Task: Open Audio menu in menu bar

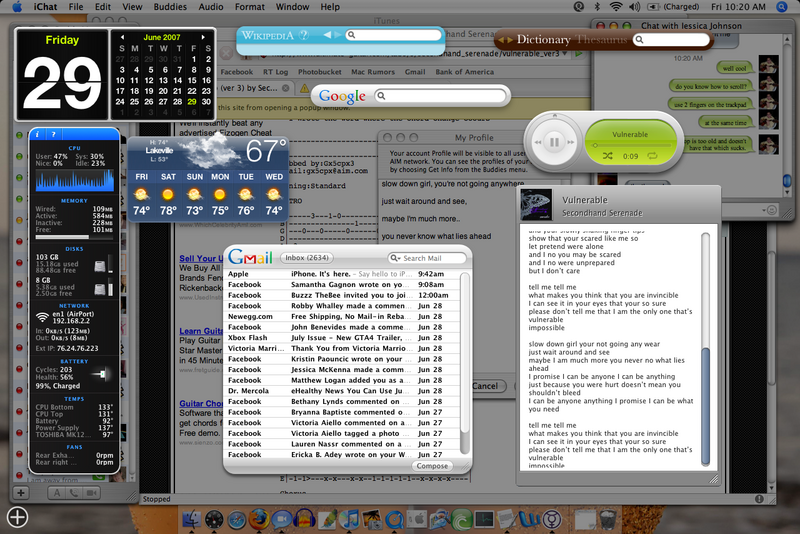Action: point(211,7)
